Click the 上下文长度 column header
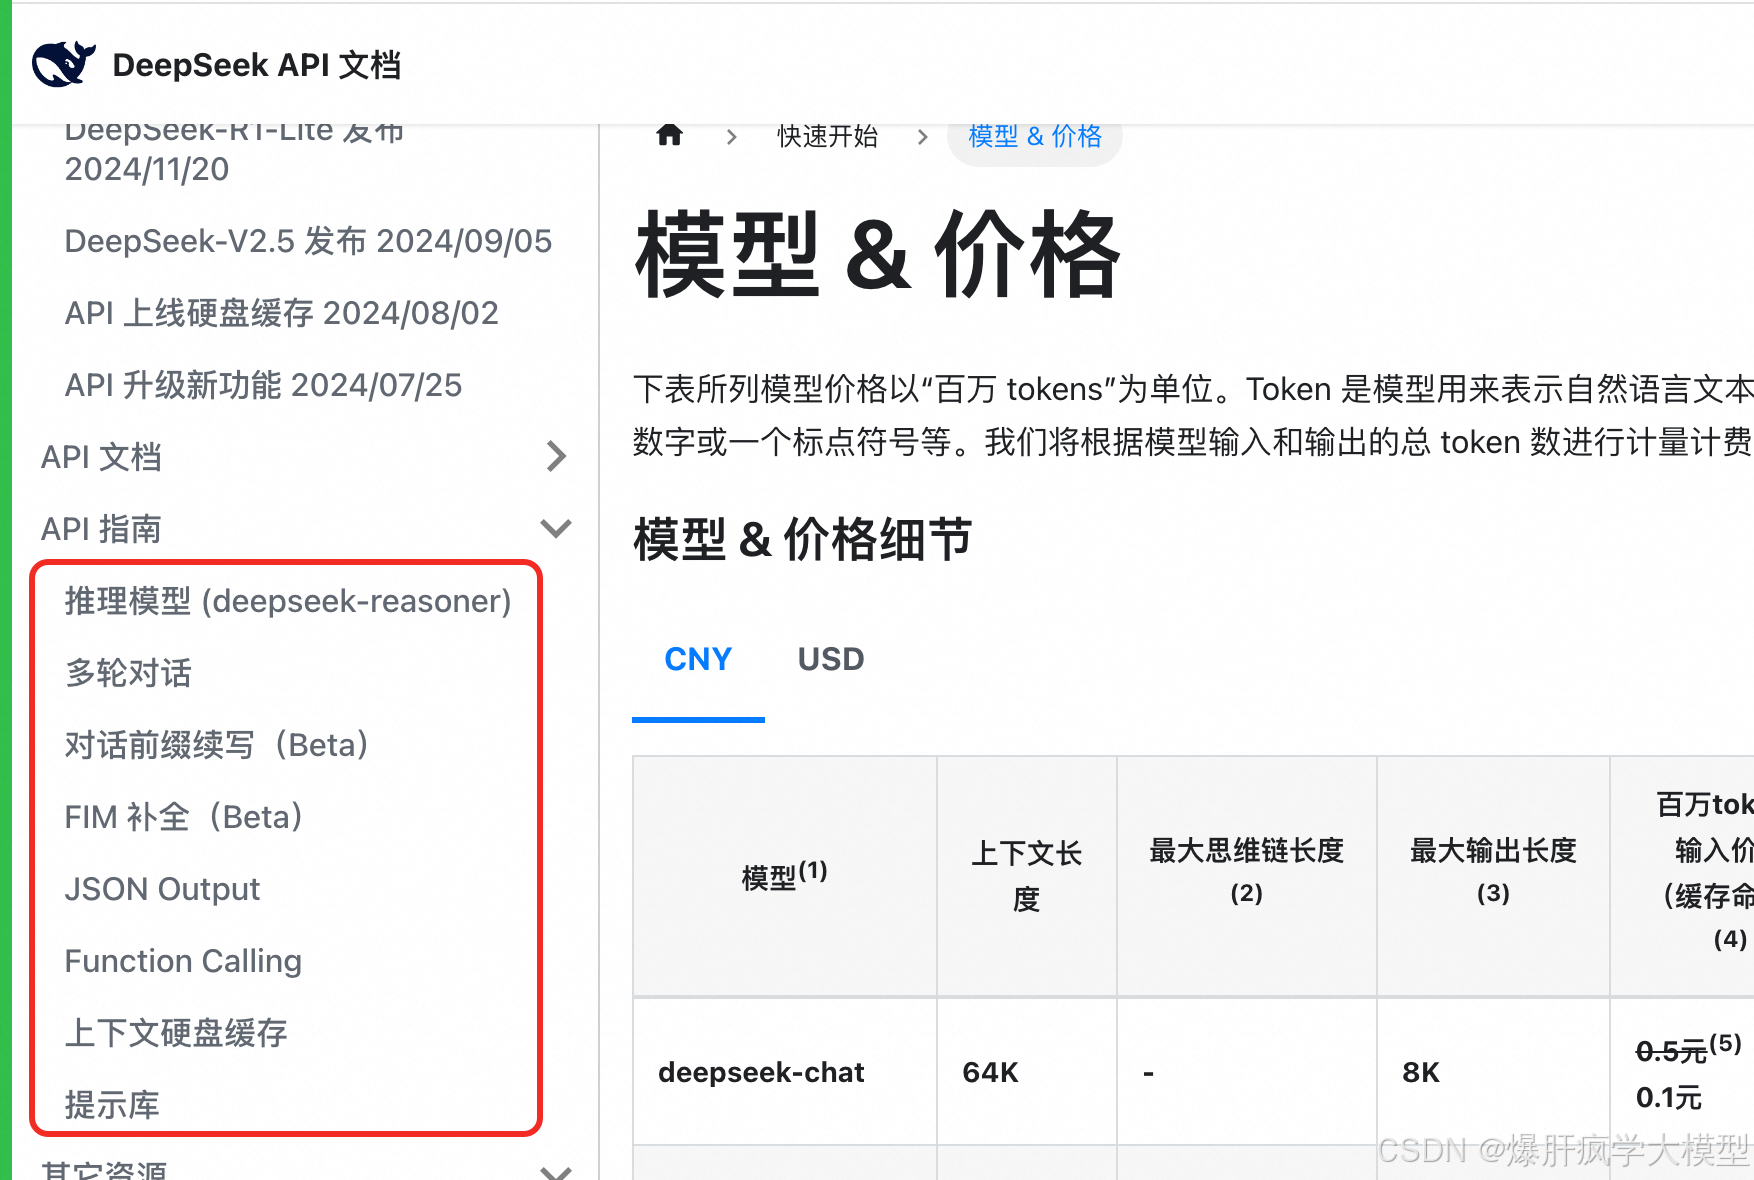This screenshot has height=1180, width=1754. coord(1026,876)
